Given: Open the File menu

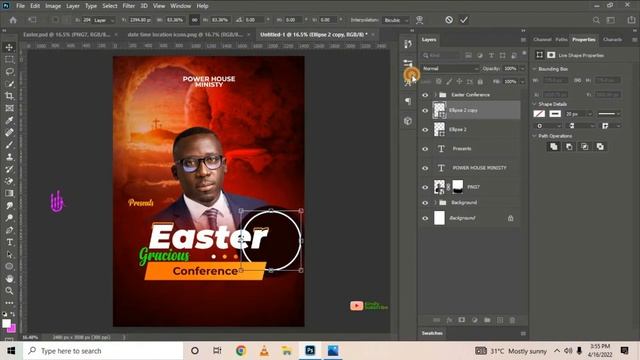Looking at the screenshot, I should pyautogui.click(x=20, y=6).
